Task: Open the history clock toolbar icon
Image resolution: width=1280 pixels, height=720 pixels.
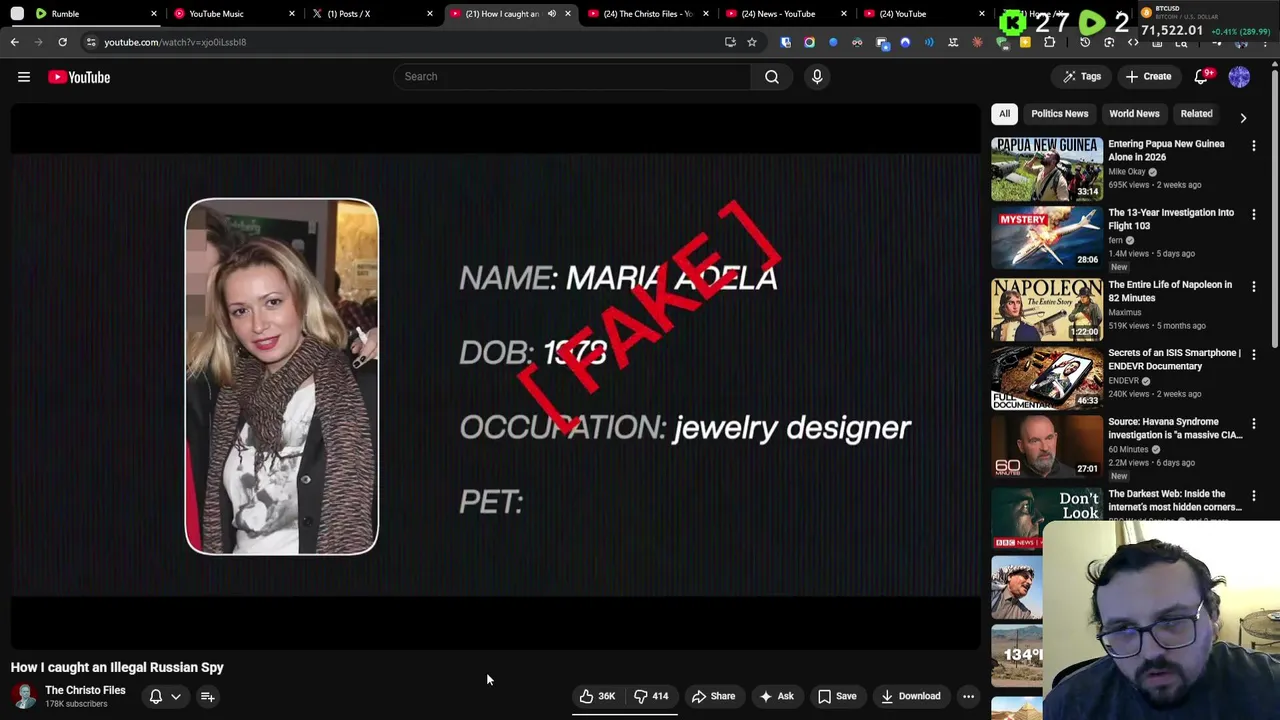Action: point(1085,42)
